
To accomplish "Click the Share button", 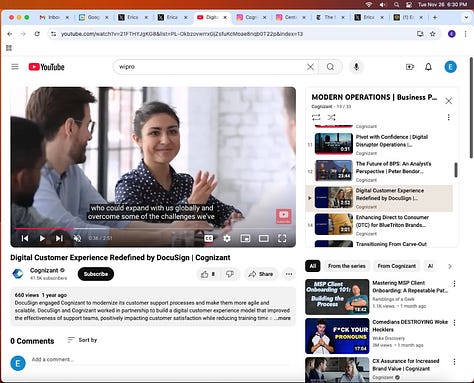I will (x=261, y=274).
